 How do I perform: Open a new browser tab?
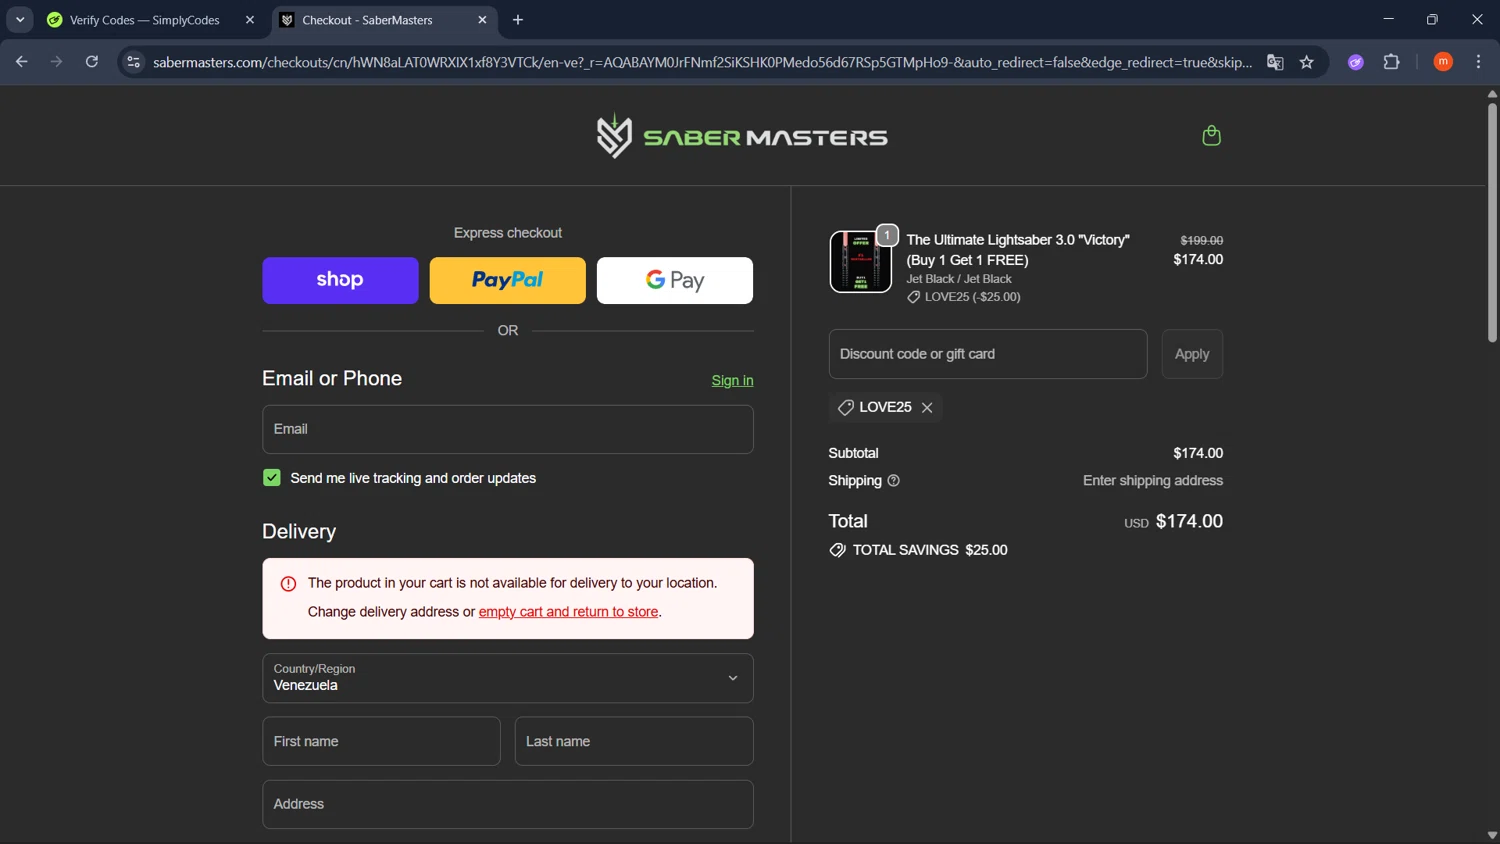coord(518,20)
